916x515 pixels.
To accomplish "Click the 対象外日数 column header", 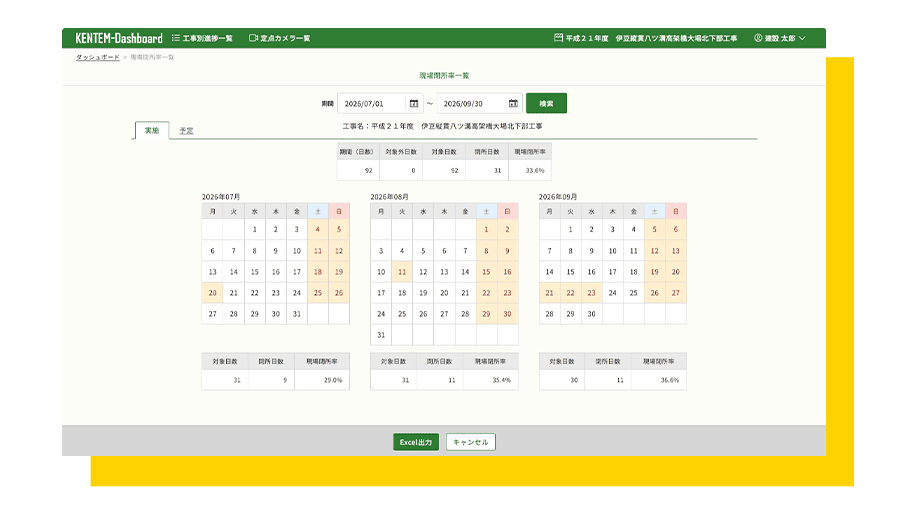I will (x=401, y=152).
